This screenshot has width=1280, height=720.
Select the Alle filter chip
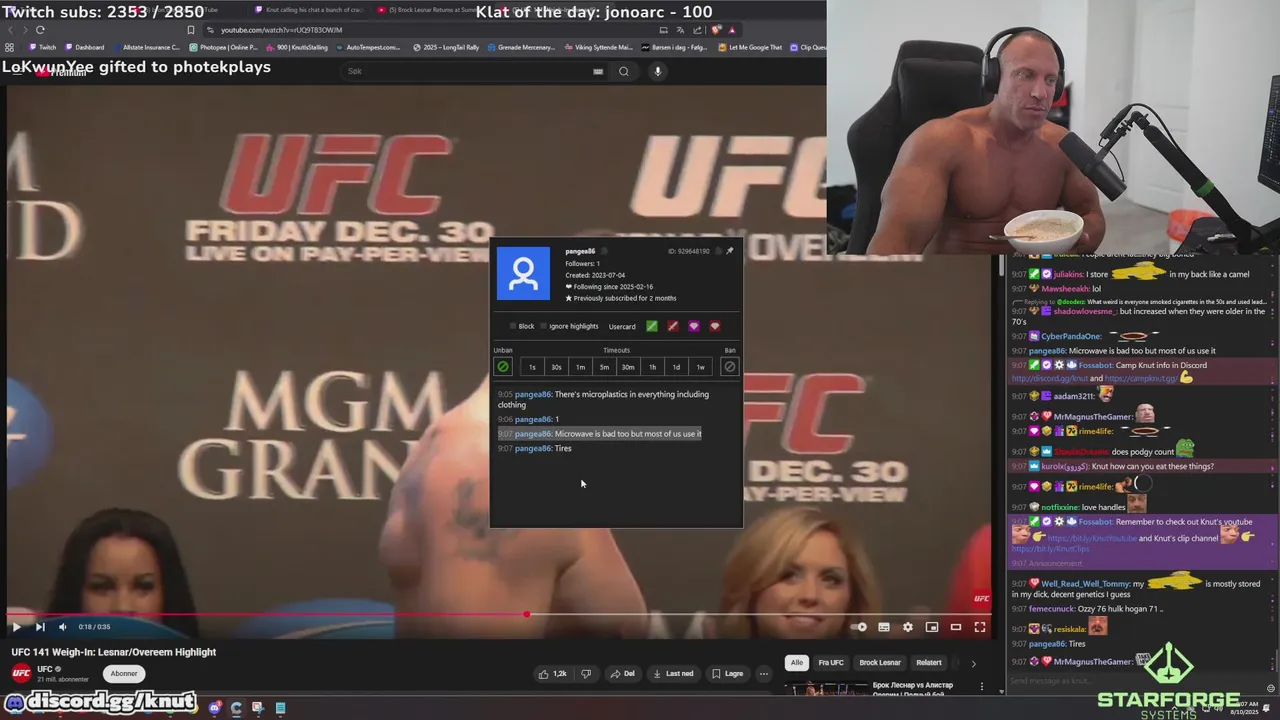click(x=797, y=663)
